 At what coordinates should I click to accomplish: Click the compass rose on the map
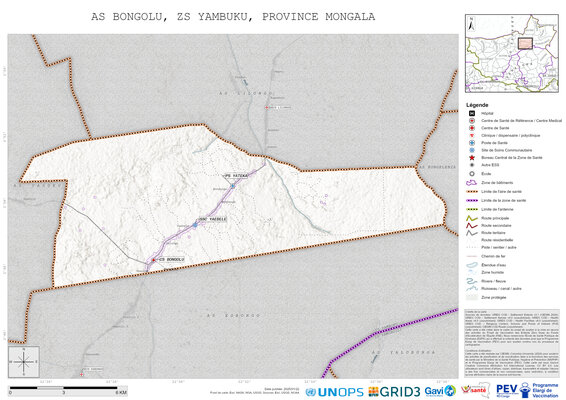(x=24, y=362)
